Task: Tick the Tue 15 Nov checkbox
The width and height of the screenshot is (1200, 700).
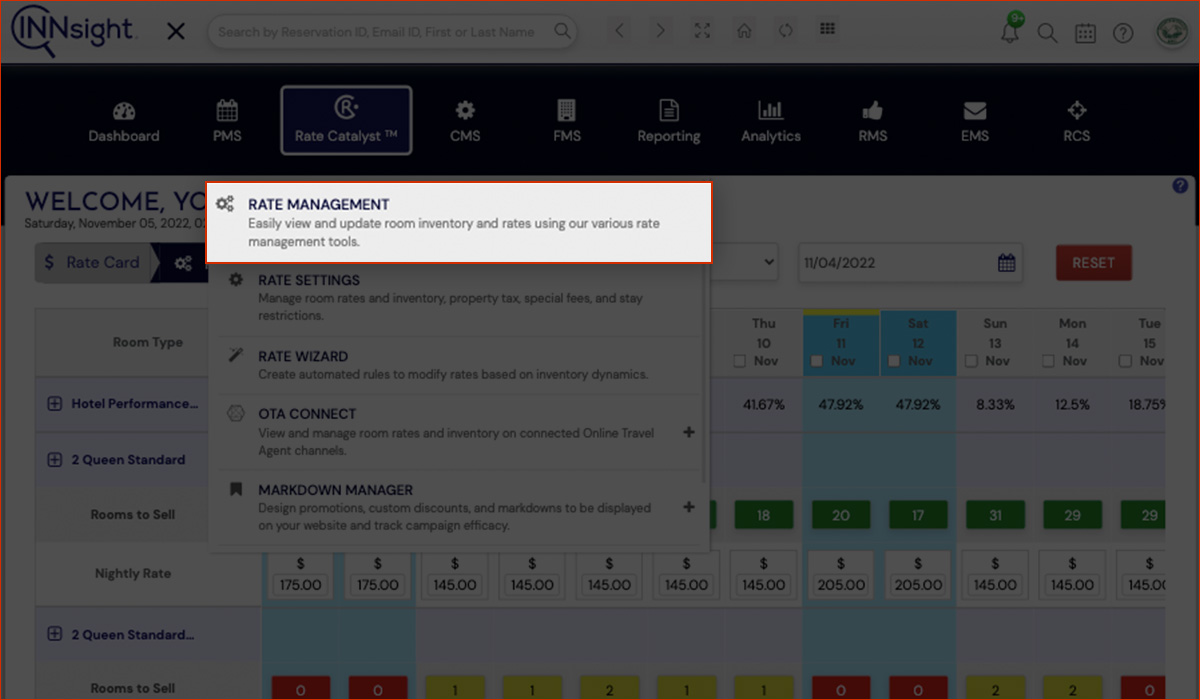Action: tap(1125, 361)
